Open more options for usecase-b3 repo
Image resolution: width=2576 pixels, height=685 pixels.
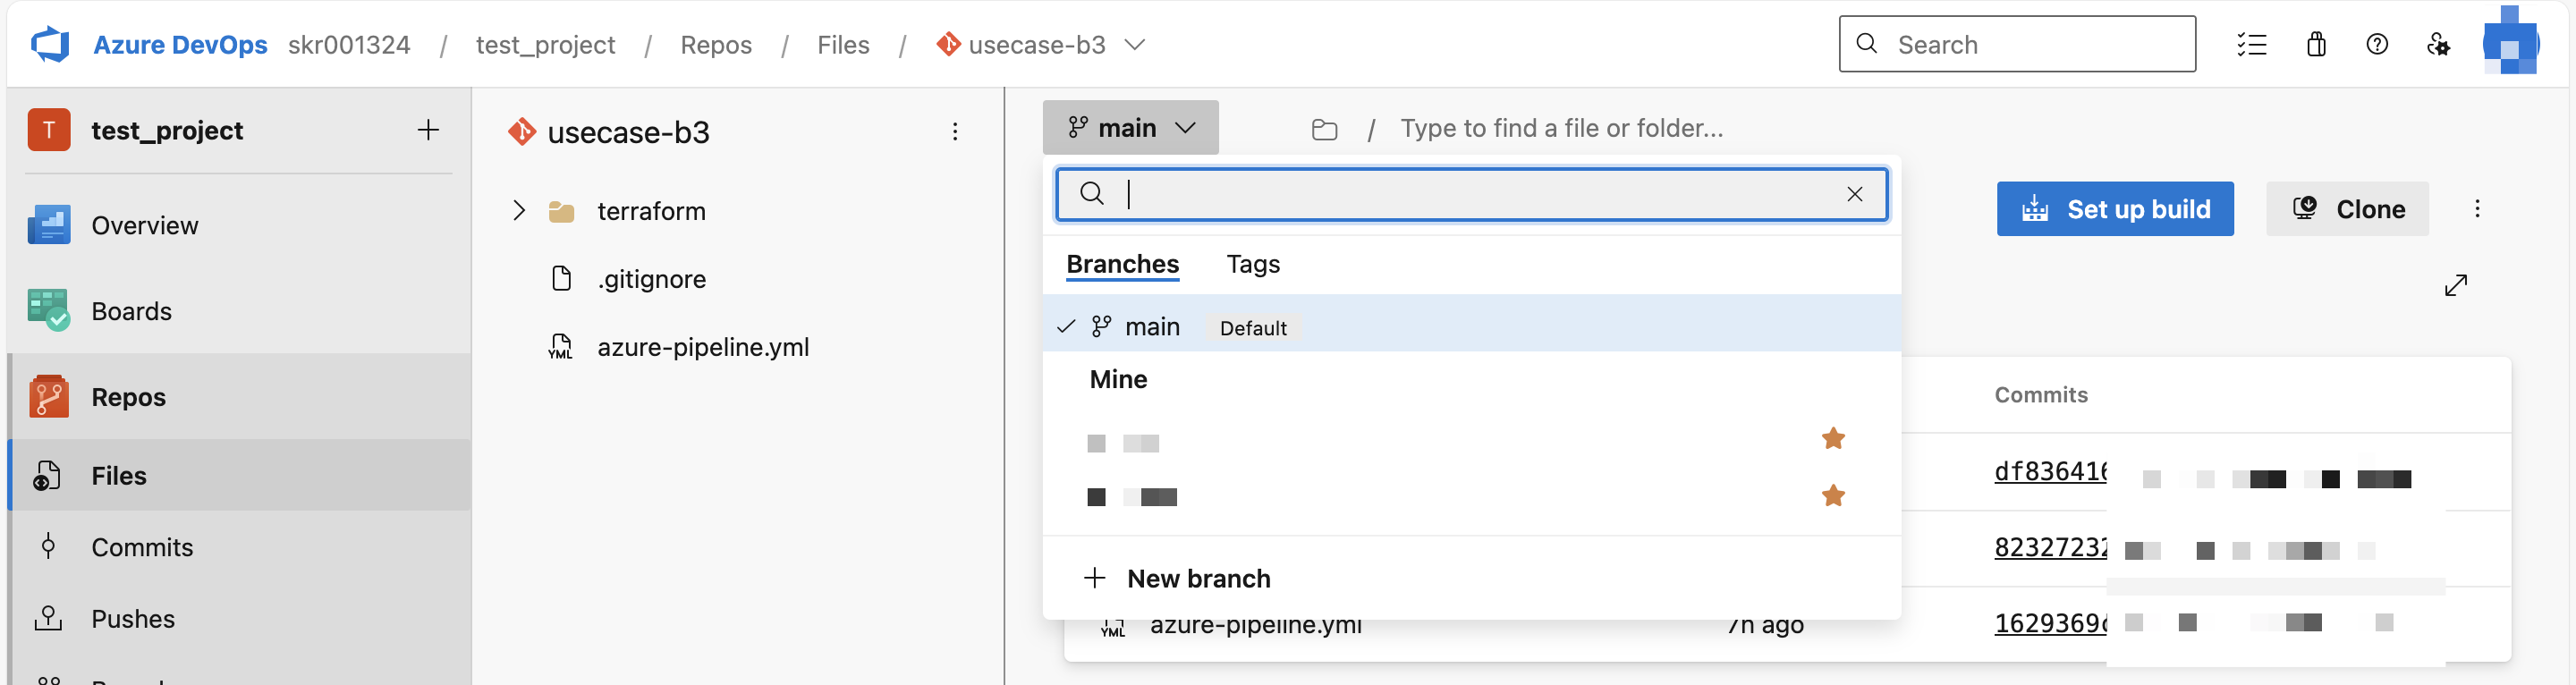[x=955, y=132]
